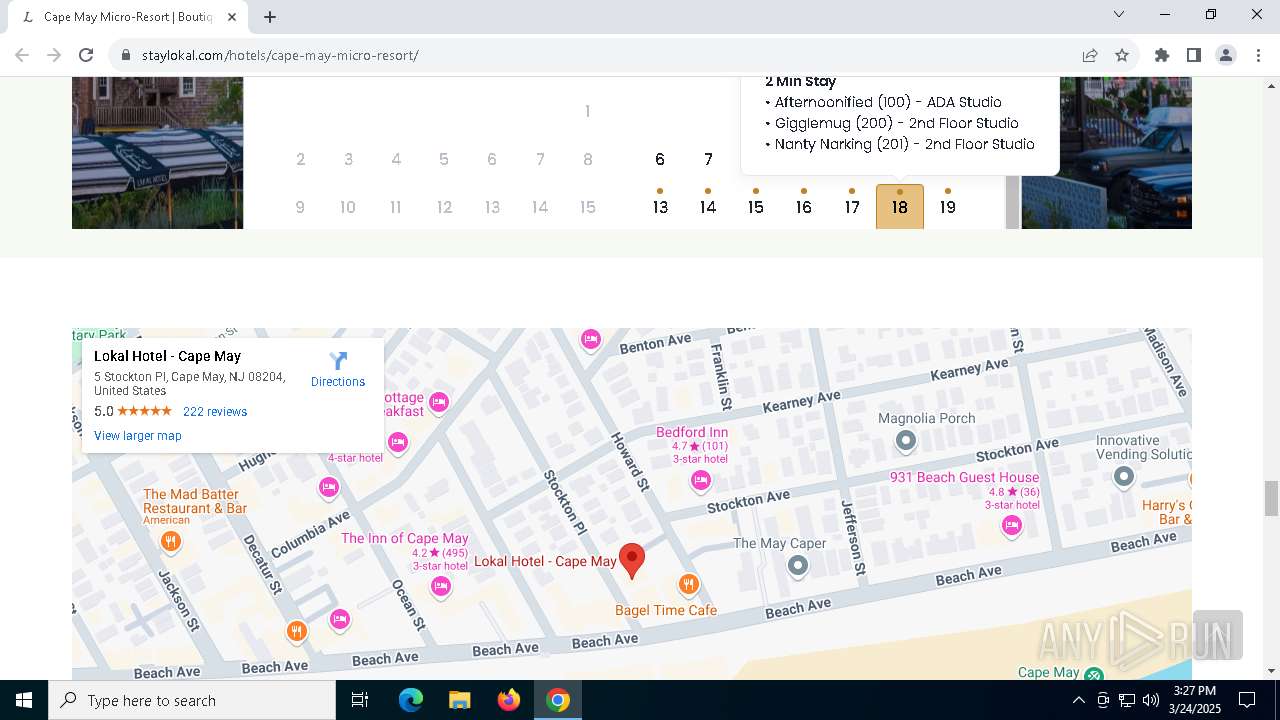Reload the page
Image resolution: width=1280 pixels, height=720 pixels.
coord(86,55)
